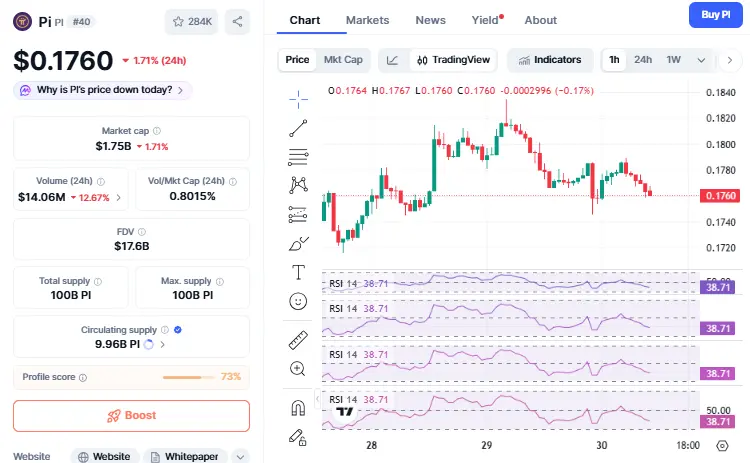Click the Profile score progress bar
This screenshot has height=463, width=750.
click(x=189, y=377)
